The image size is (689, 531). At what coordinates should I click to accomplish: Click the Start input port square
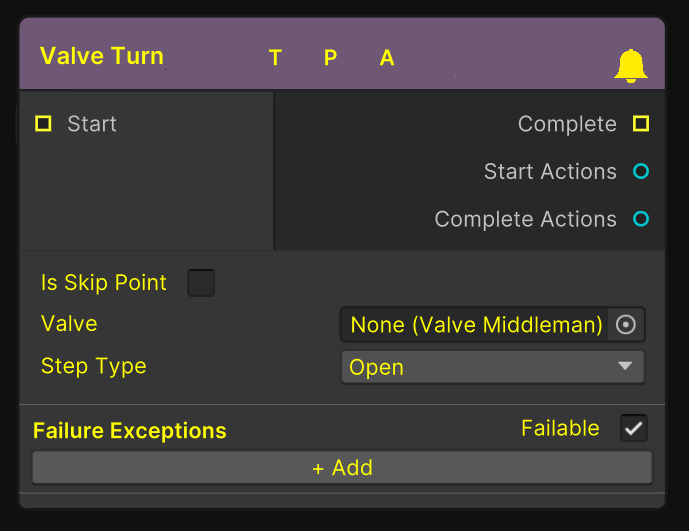[x=43, y=124]
